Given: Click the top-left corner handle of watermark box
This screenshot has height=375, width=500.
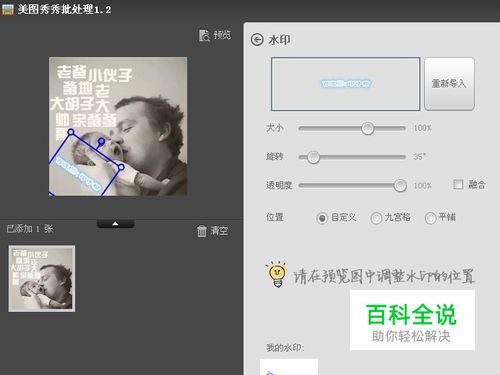Looking at the screenshot, I should 71,132.
